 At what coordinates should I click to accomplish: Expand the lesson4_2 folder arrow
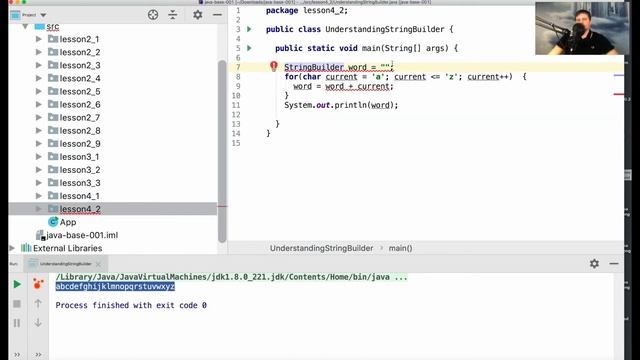tap(39, 209)
